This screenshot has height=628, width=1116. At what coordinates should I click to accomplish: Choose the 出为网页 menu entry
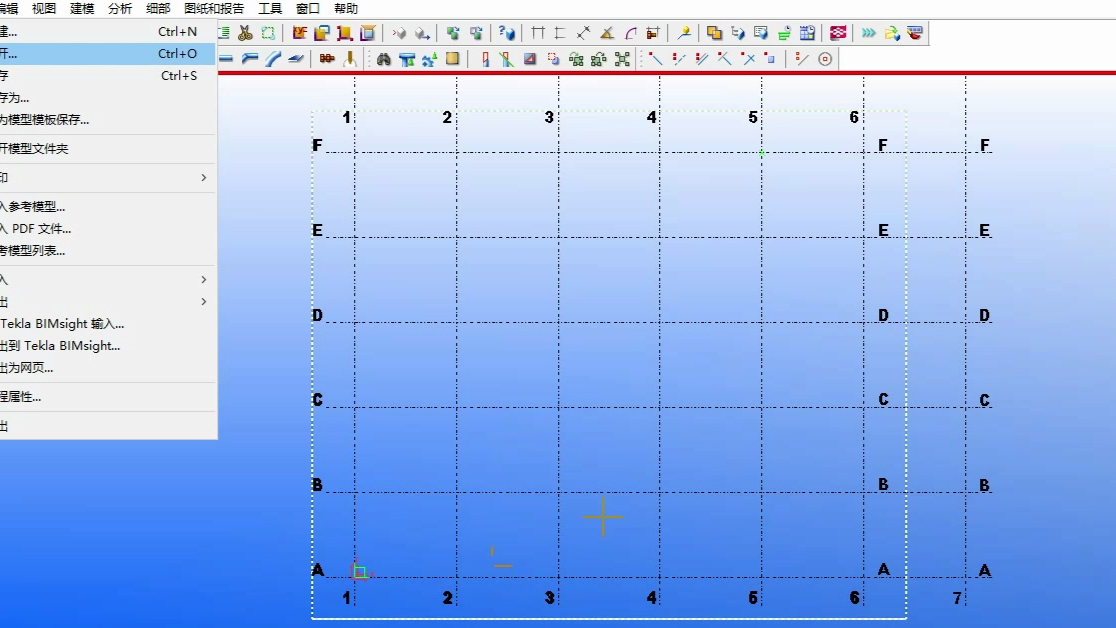(107, 368)
